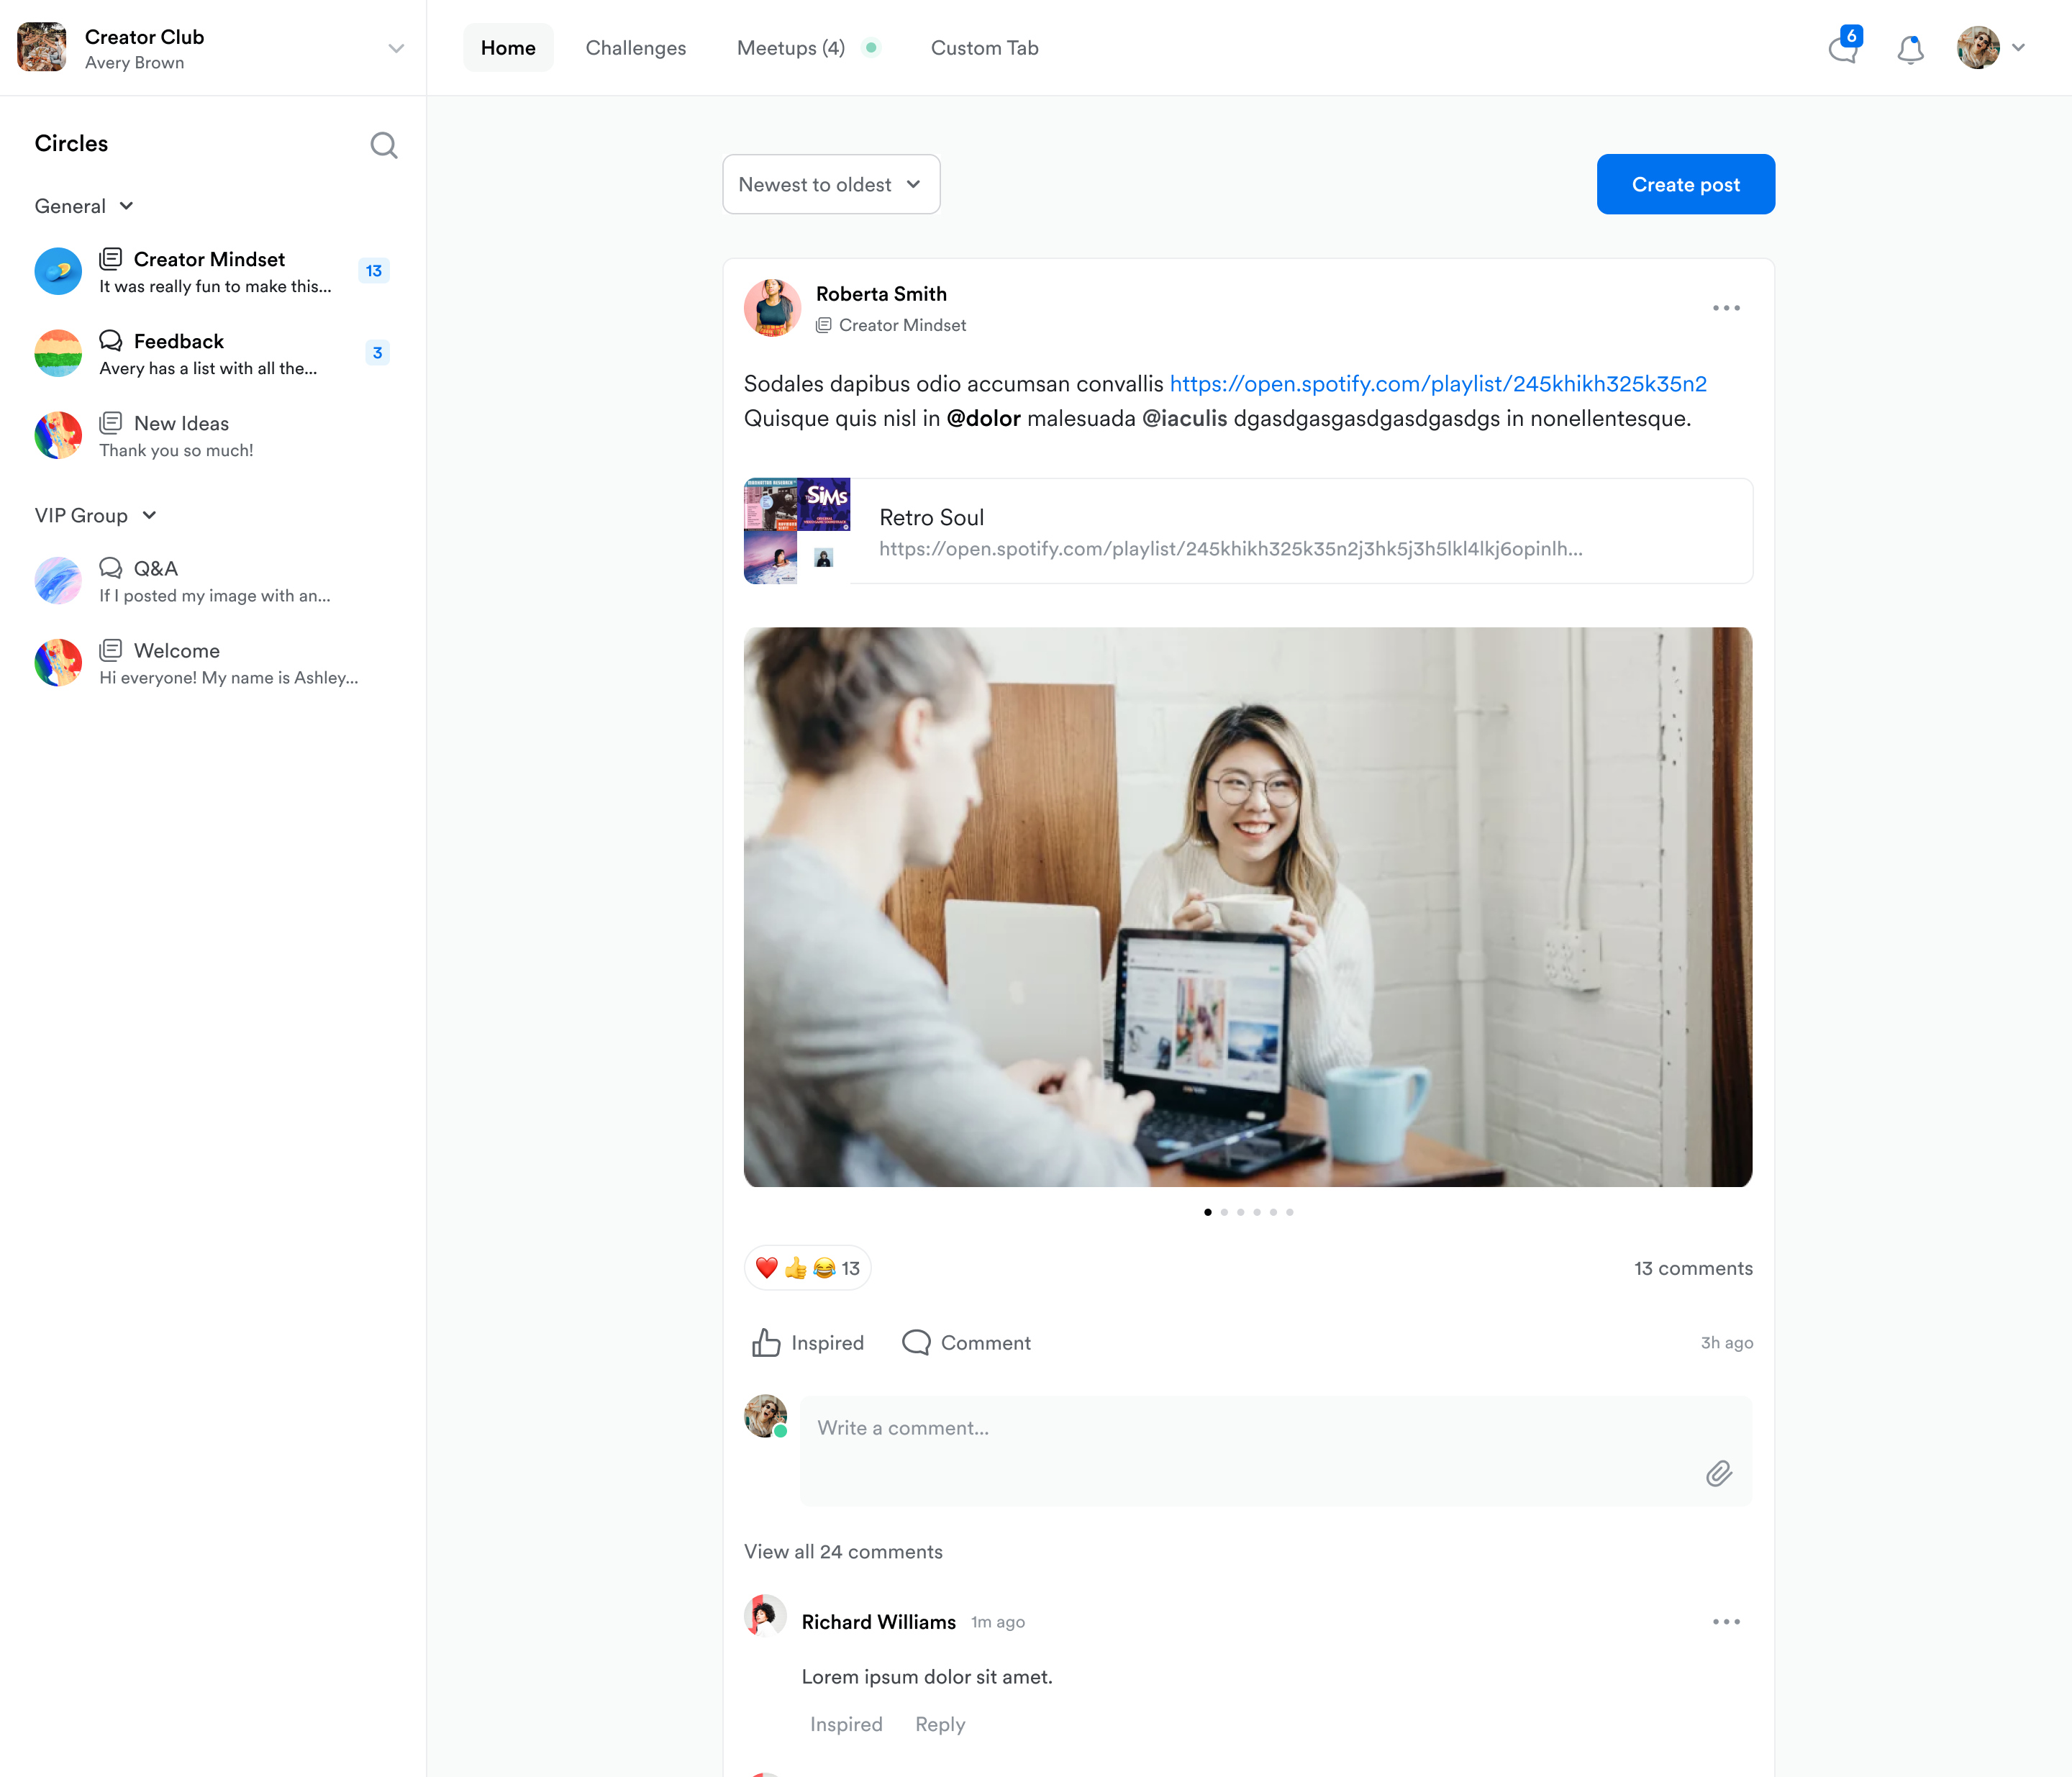Switch to the Custom Tab
This screenshot has width=2072, height=1777.
(x=984, y=48)
